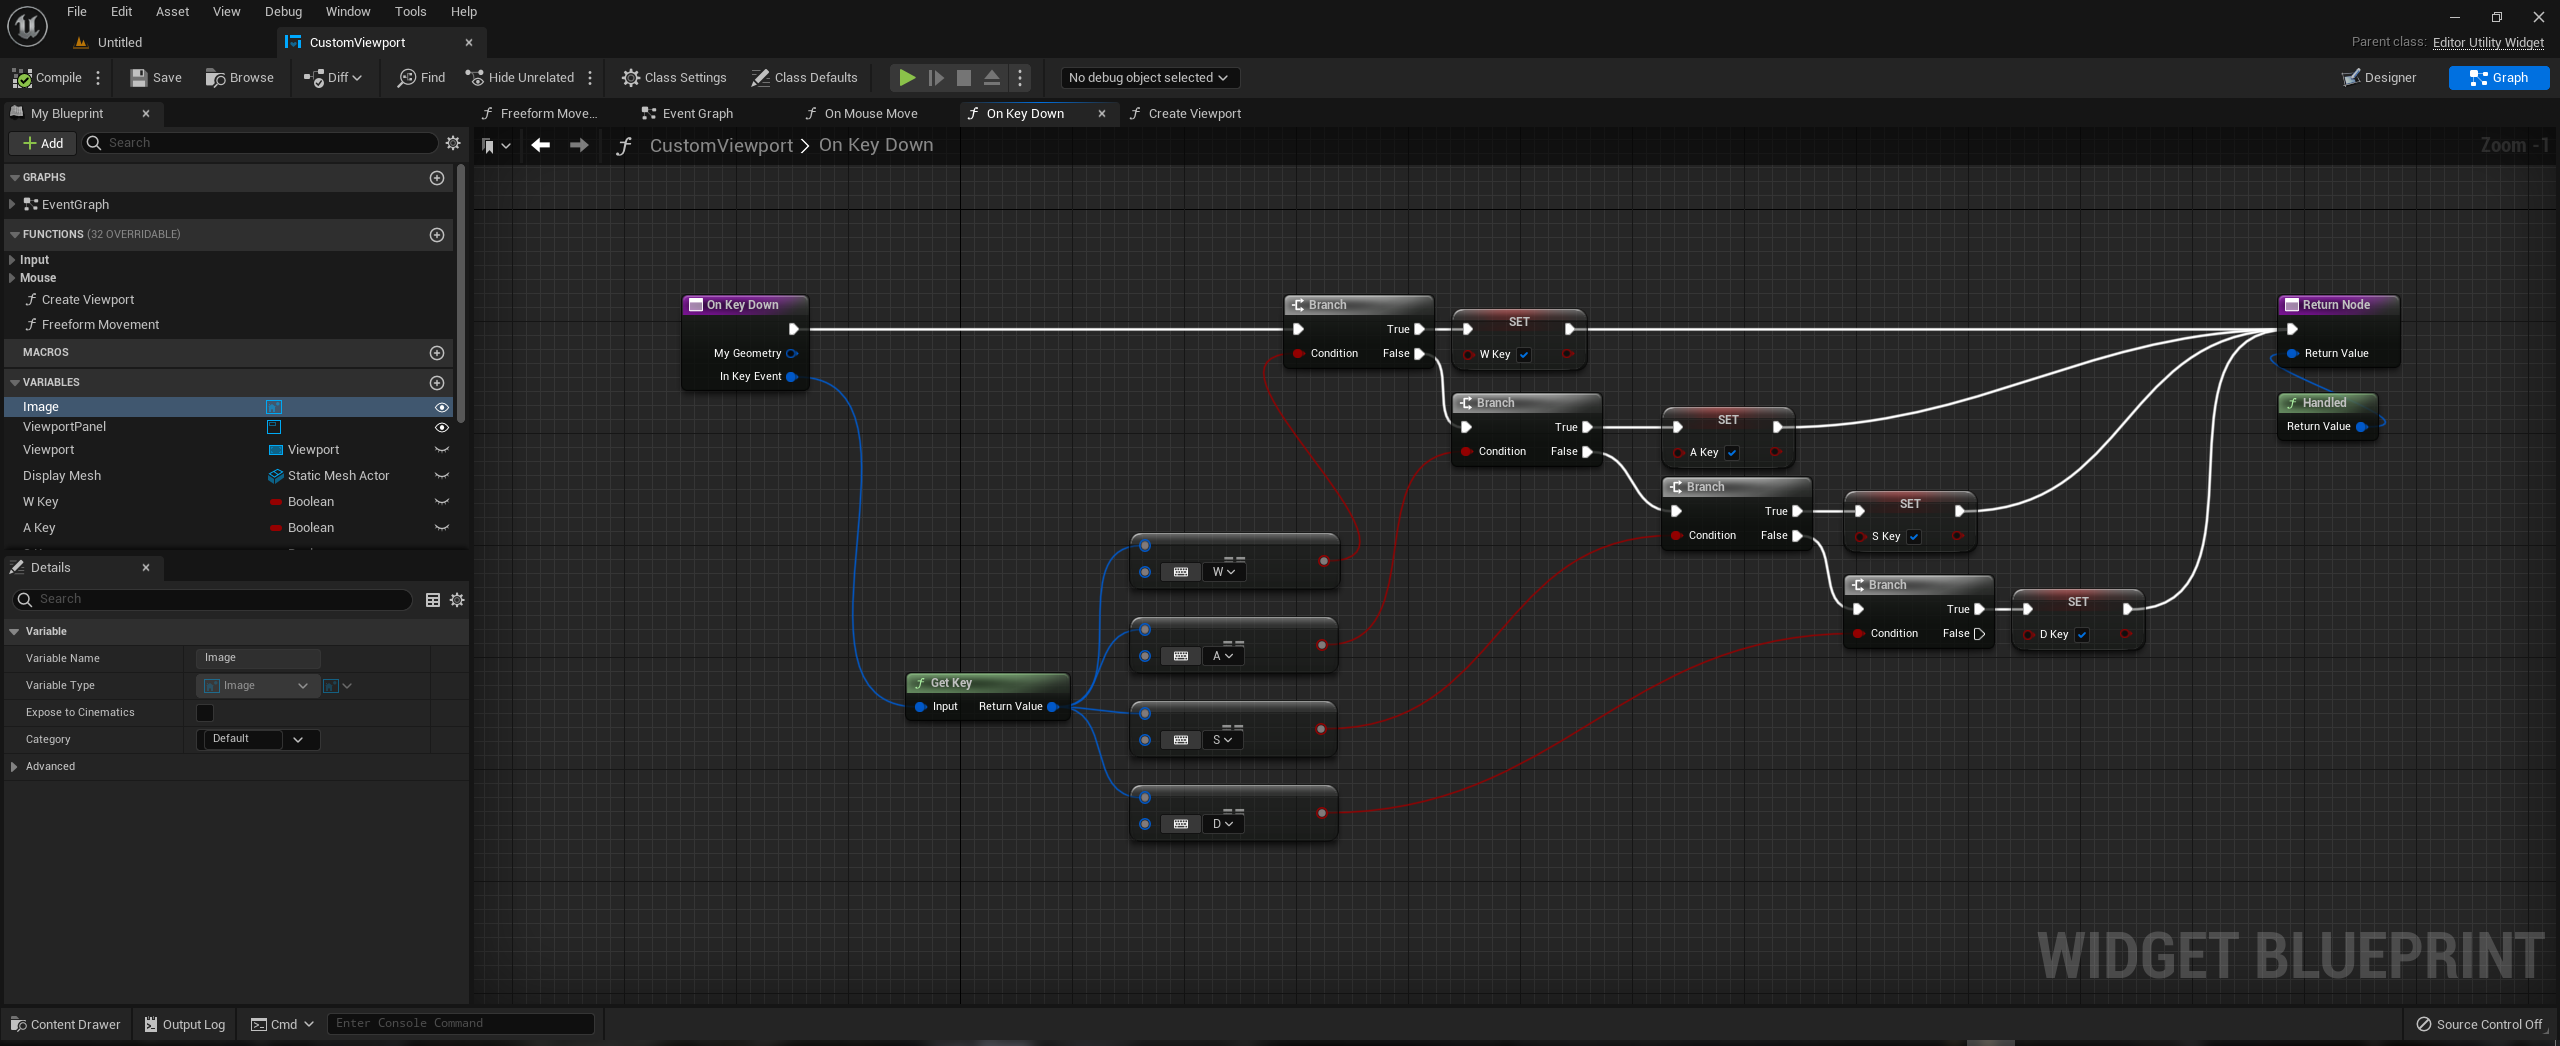Add a new graph with plus icon

point(437,178)
